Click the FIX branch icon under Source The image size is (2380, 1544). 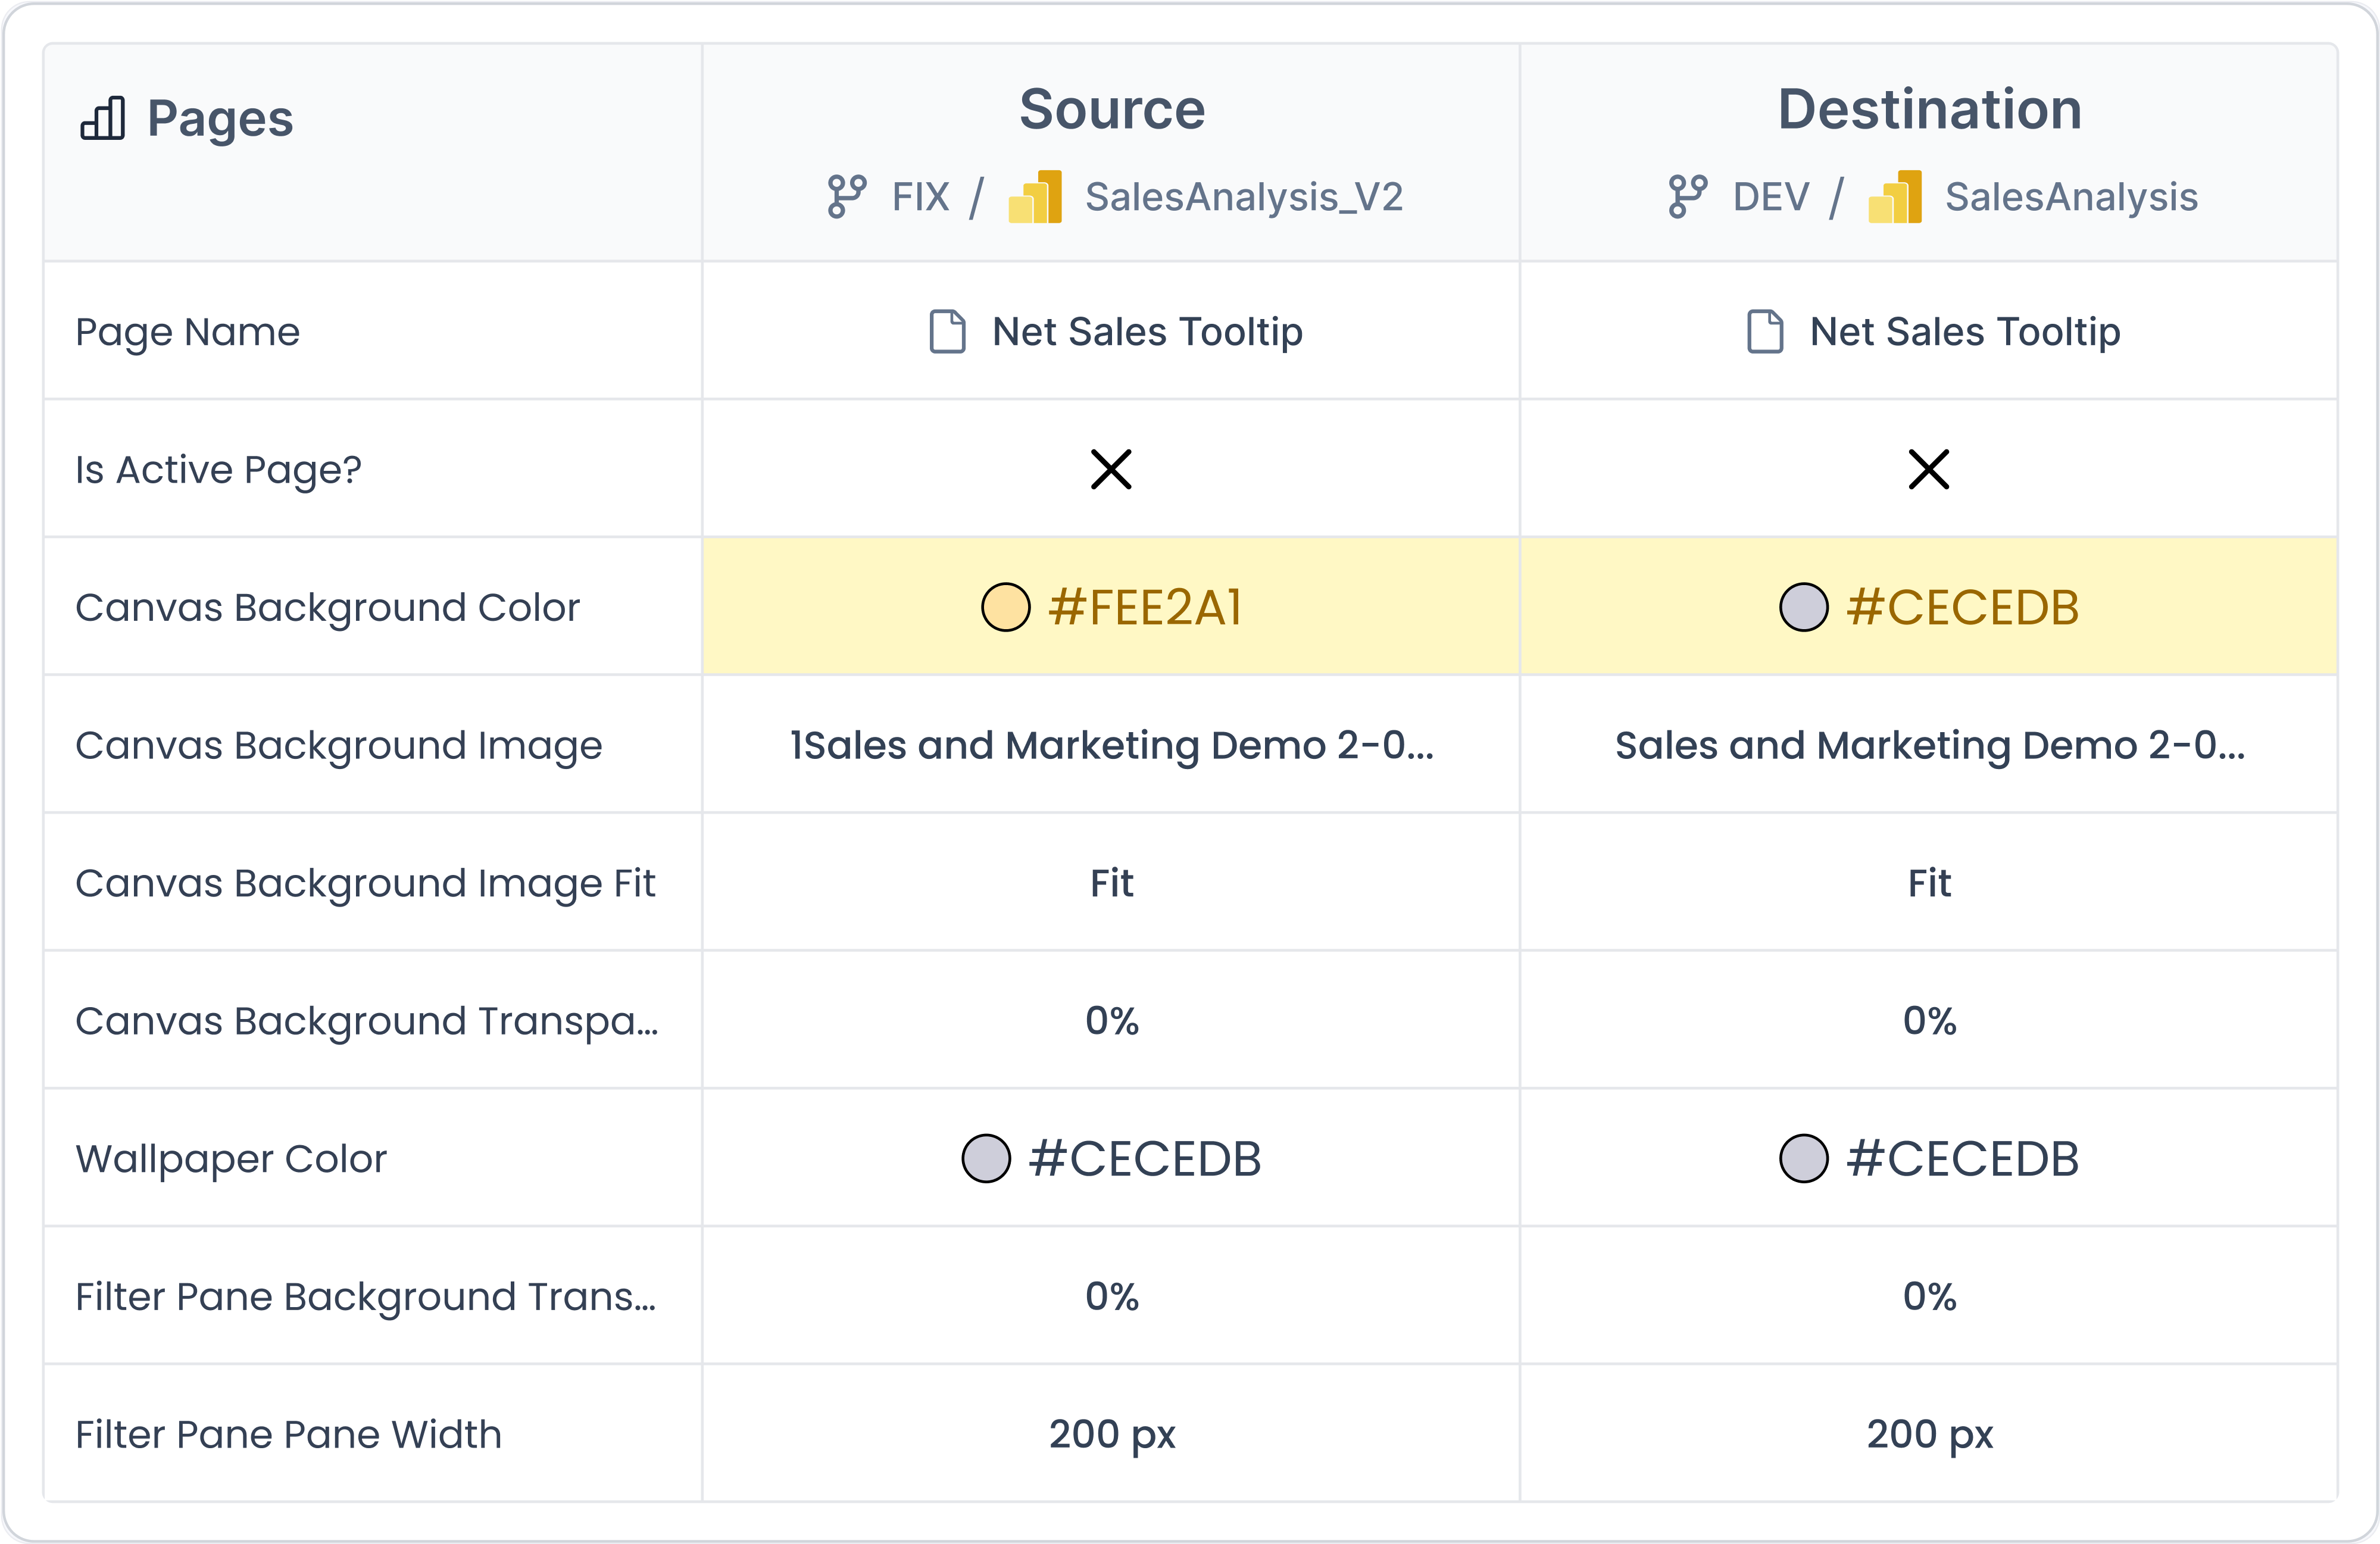coord(846,196)
